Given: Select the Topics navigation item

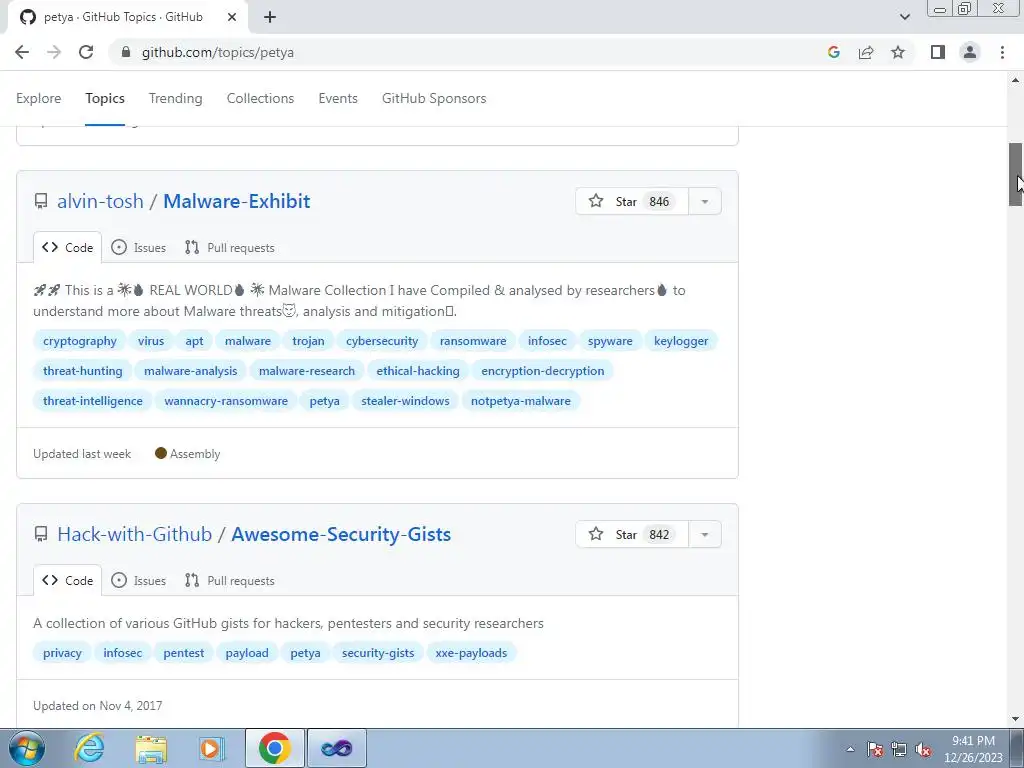Looking at the screenshot, I should pyautogui.click(x=104, y=99).
